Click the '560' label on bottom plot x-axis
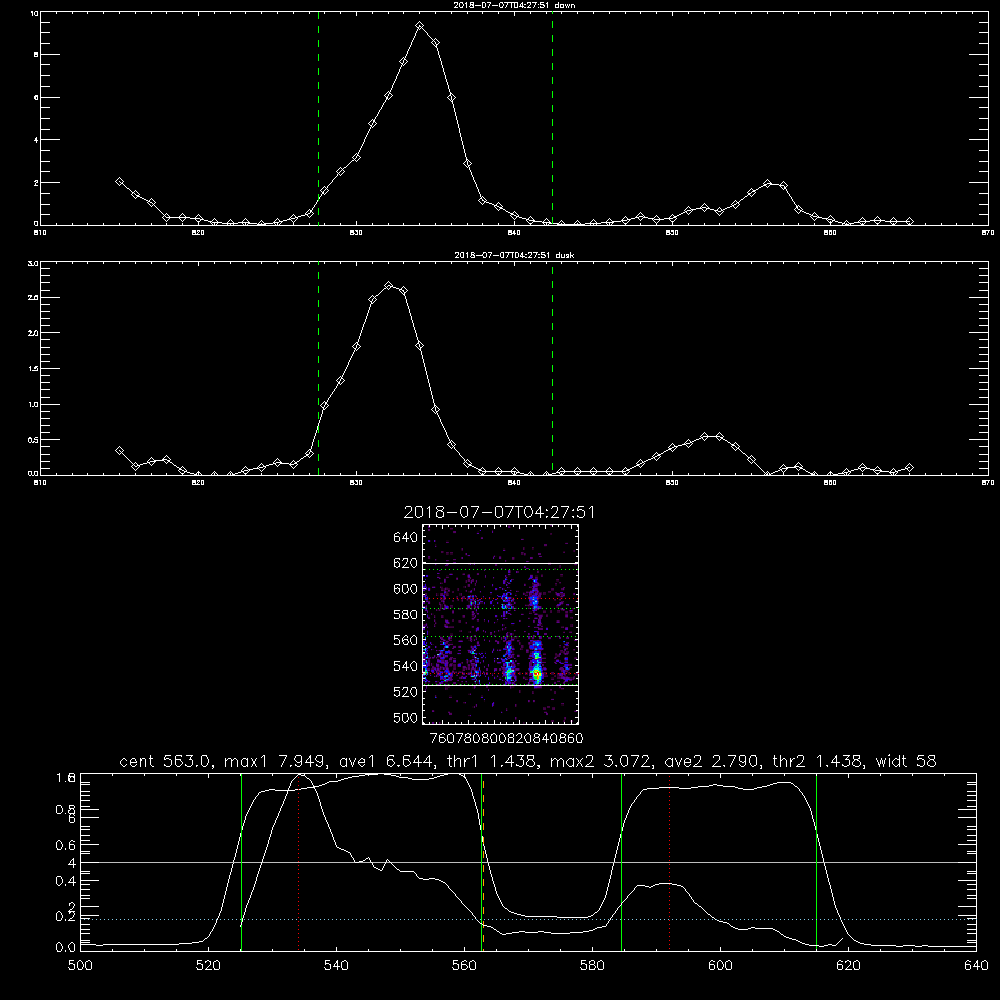 464,966
